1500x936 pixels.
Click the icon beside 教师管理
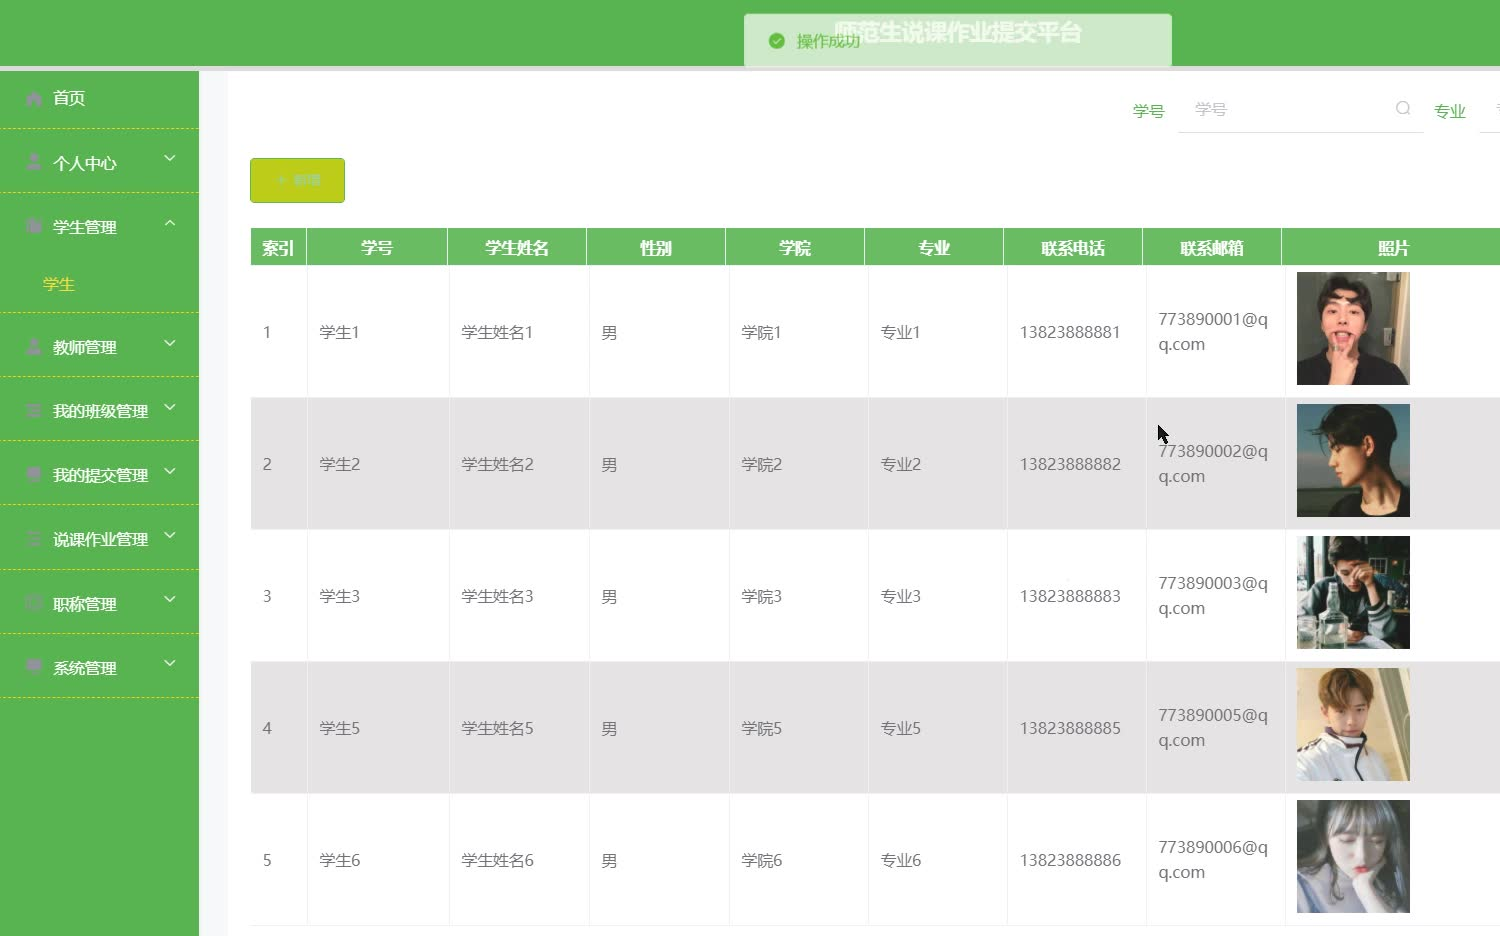point(34,347)
